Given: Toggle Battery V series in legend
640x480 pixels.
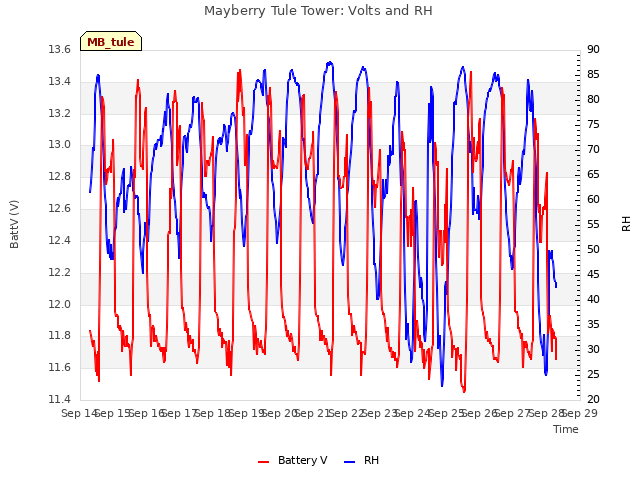Looking at the screenshot, I should pos(292,460).
